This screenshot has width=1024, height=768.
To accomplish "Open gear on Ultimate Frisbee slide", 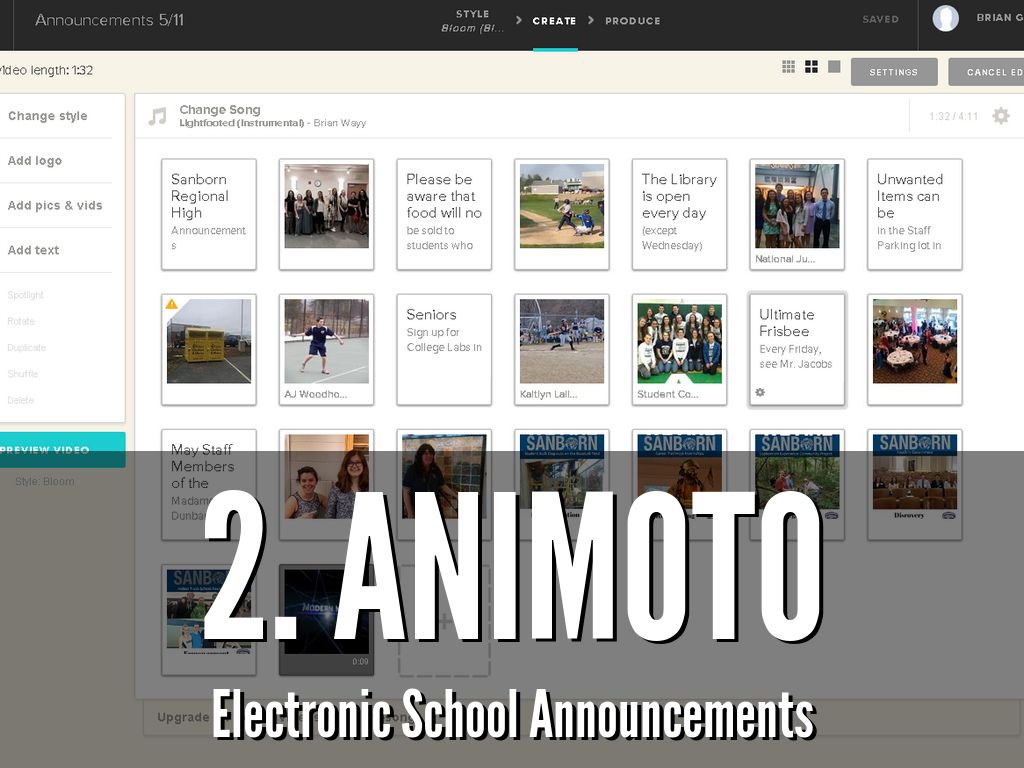I will (760, 392).
